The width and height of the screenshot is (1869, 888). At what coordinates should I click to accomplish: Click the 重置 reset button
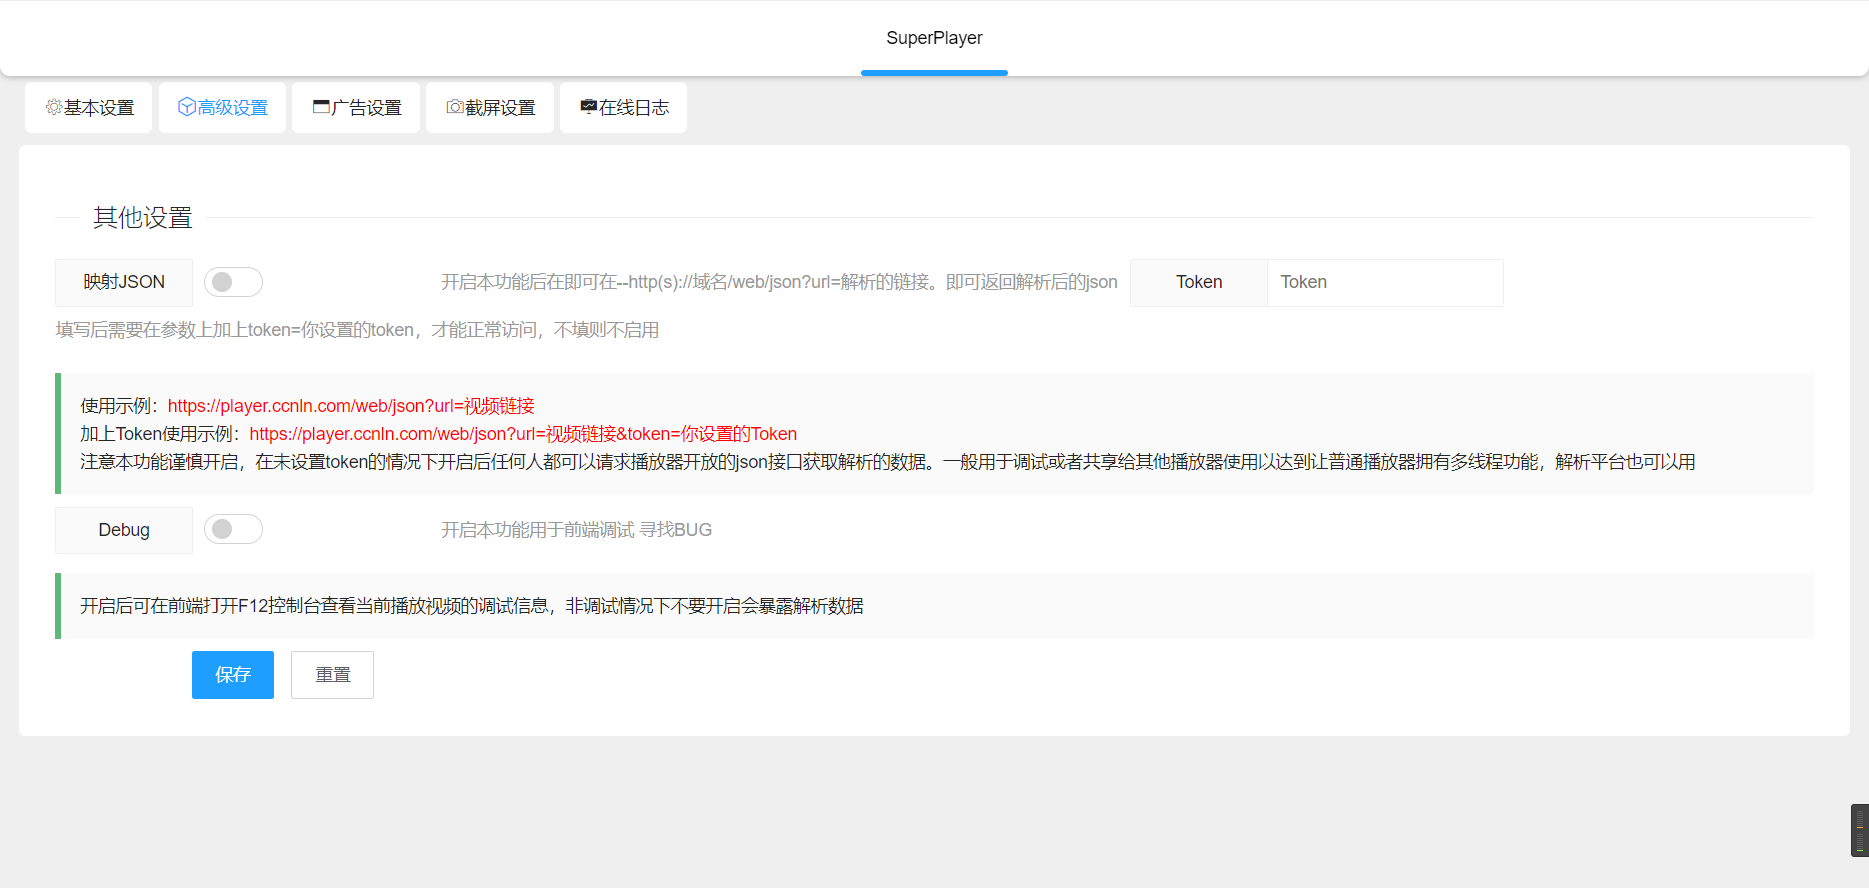click(x=332, y=675)
